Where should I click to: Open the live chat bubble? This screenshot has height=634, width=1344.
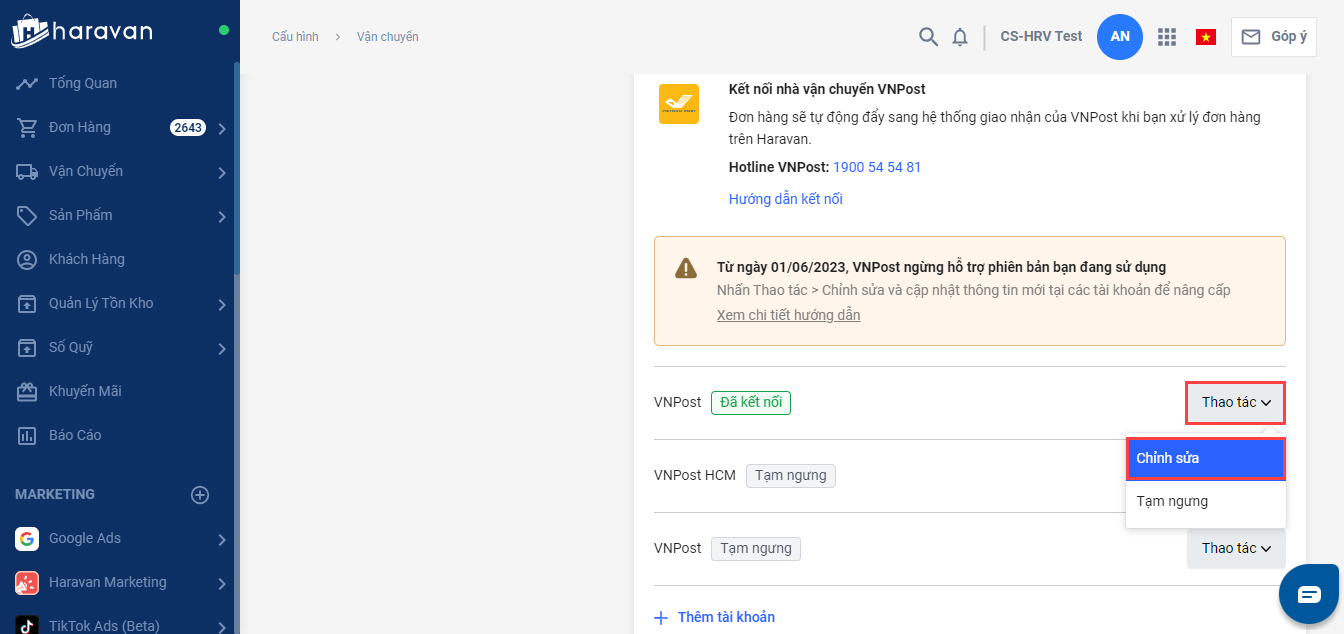(x=1309, y=594)
